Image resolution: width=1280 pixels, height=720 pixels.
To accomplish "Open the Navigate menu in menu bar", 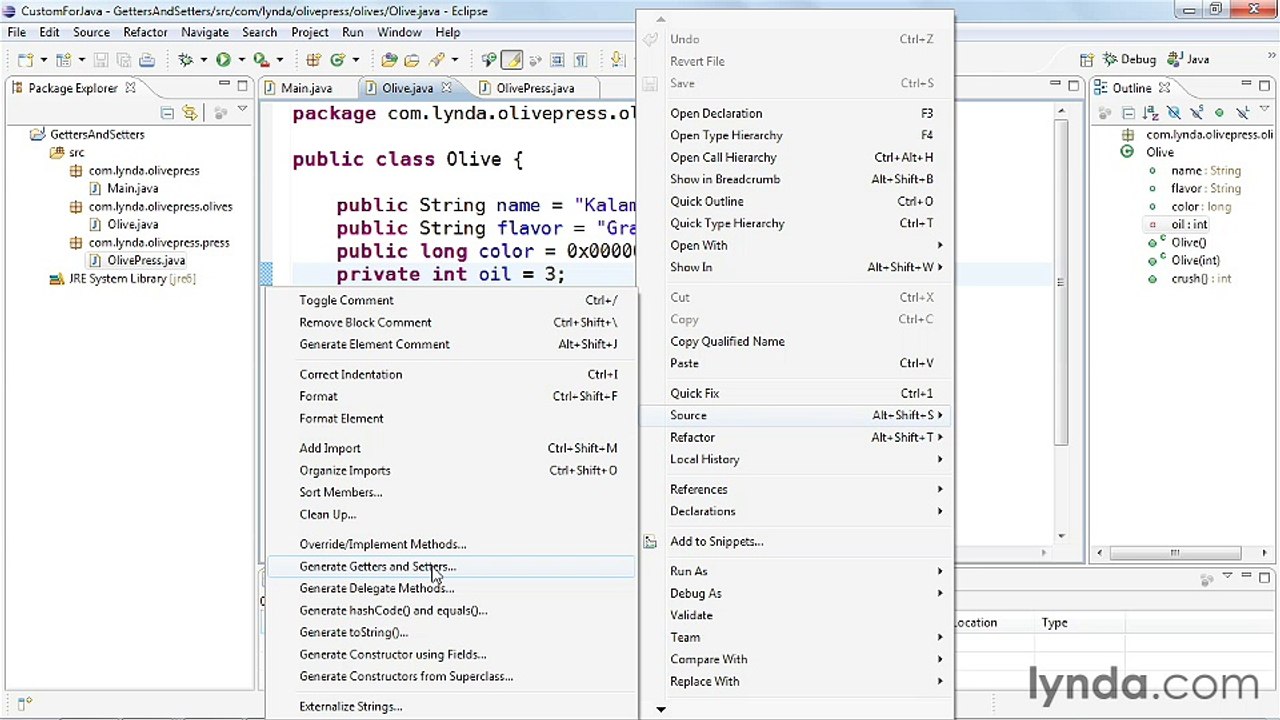I will pyautogui.click(x=205, y=32).
